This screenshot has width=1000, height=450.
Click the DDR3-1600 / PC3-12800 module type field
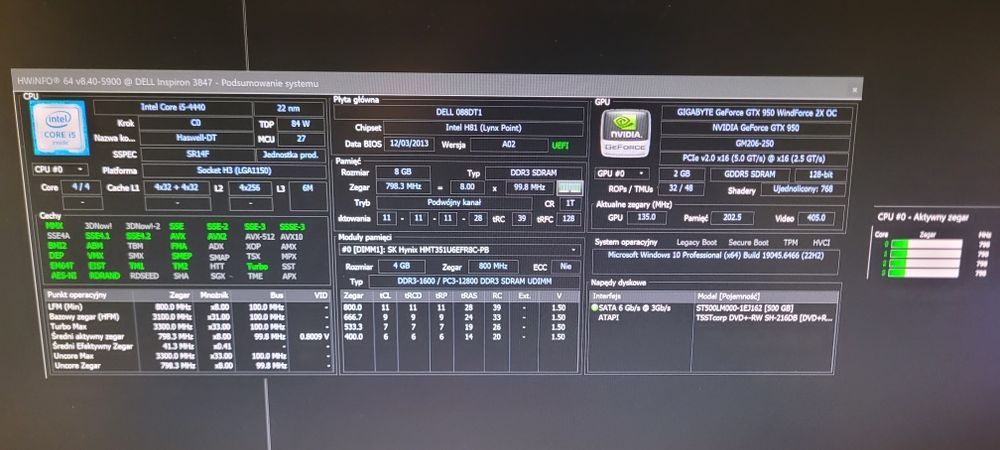pos(474,282)
